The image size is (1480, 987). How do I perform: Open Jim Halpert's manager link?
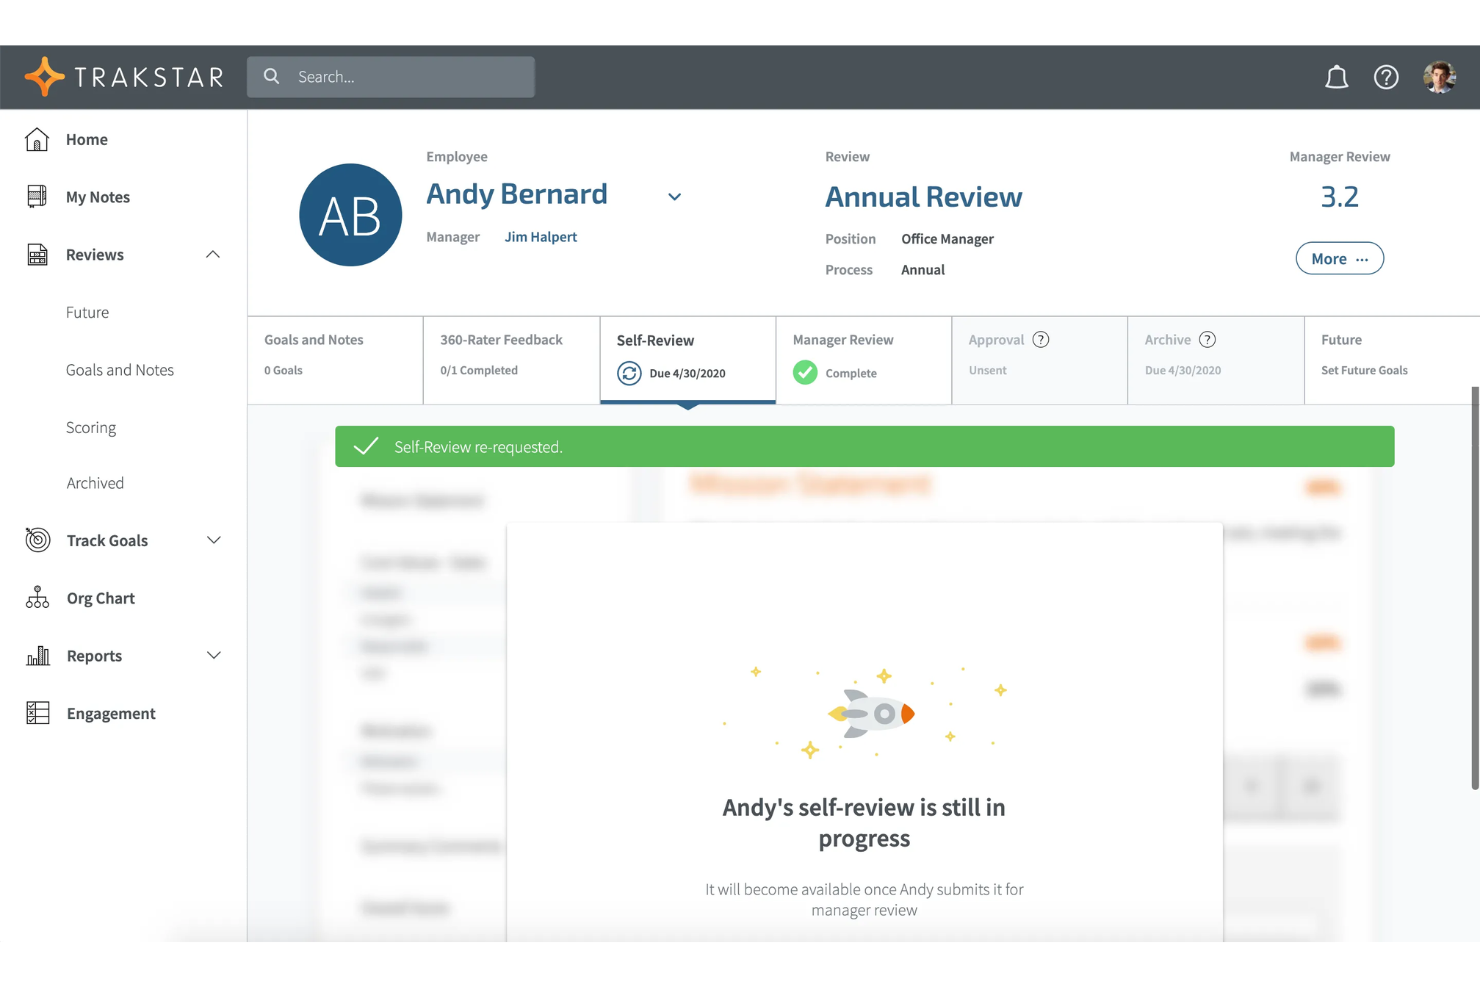[x=540, y=236]
